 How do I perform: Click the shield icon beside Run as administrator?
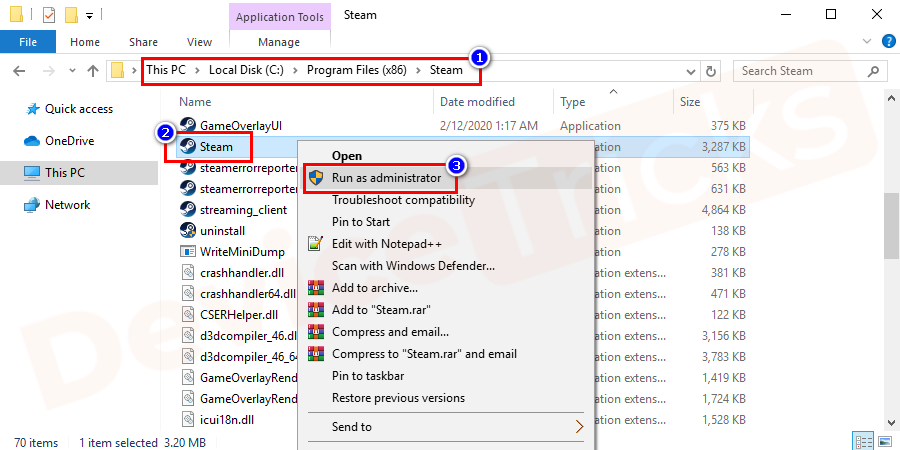coord(316,178)
